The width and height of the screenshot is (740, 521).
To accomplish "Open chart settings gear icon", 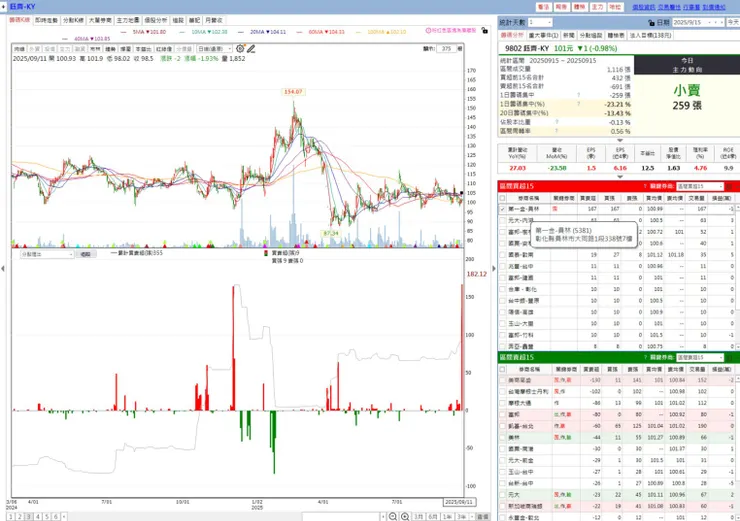I will tap(240, 49).
